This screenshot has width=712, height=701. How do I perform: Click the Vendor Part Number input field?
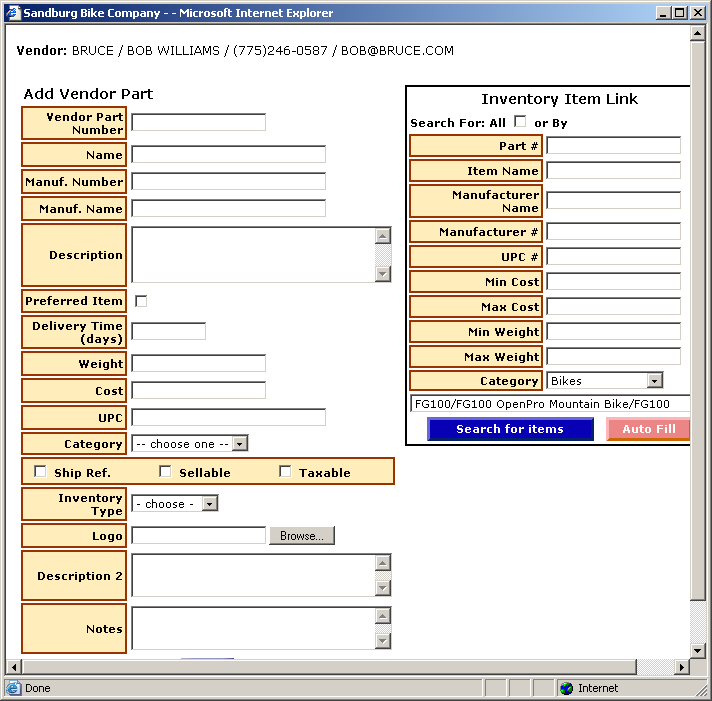tap(198, 122)
